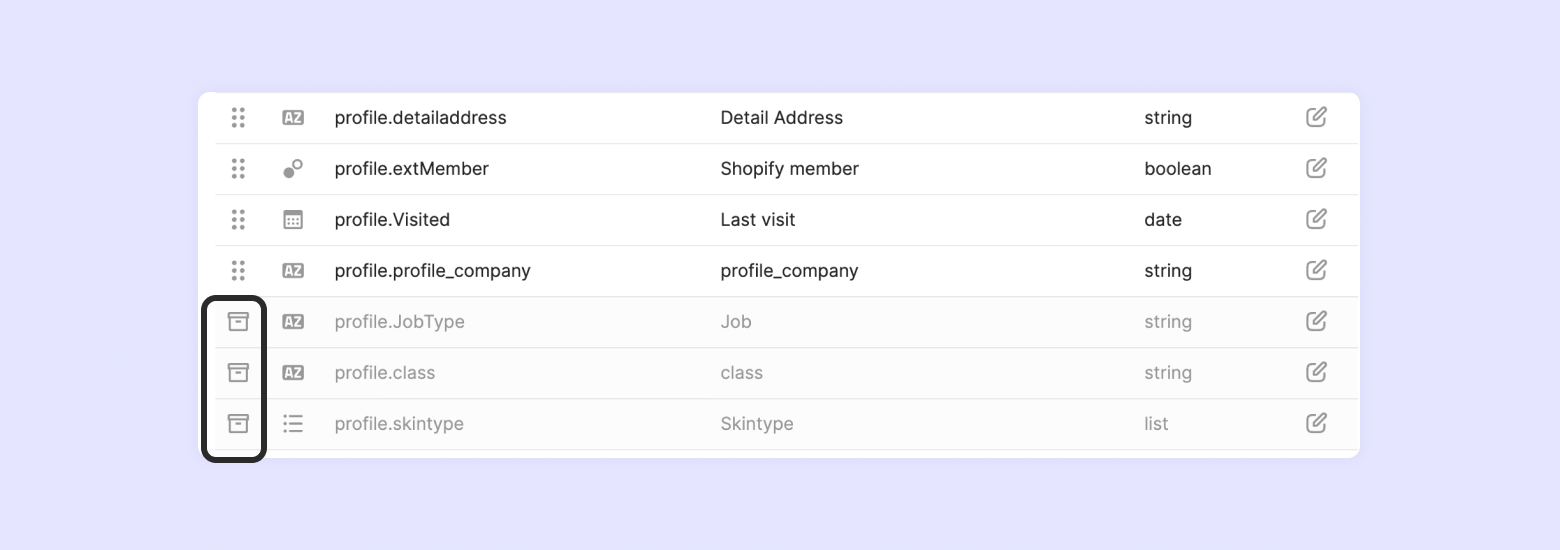Click archive icon beside profile.JobType

pyautogui.click(x=238, y=321)
